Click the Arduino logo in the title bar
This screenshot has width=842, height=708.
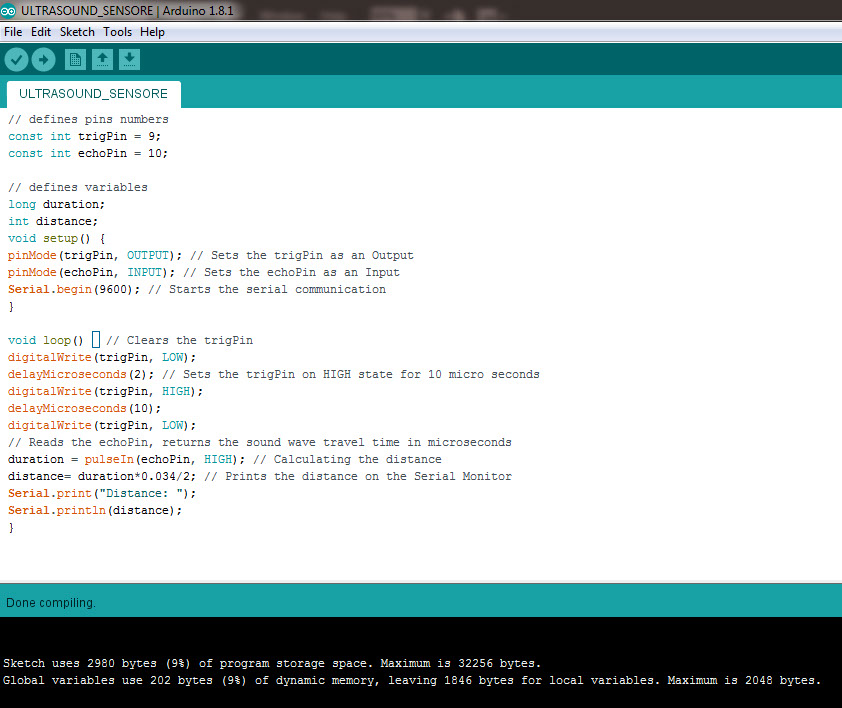click(8, 11)
